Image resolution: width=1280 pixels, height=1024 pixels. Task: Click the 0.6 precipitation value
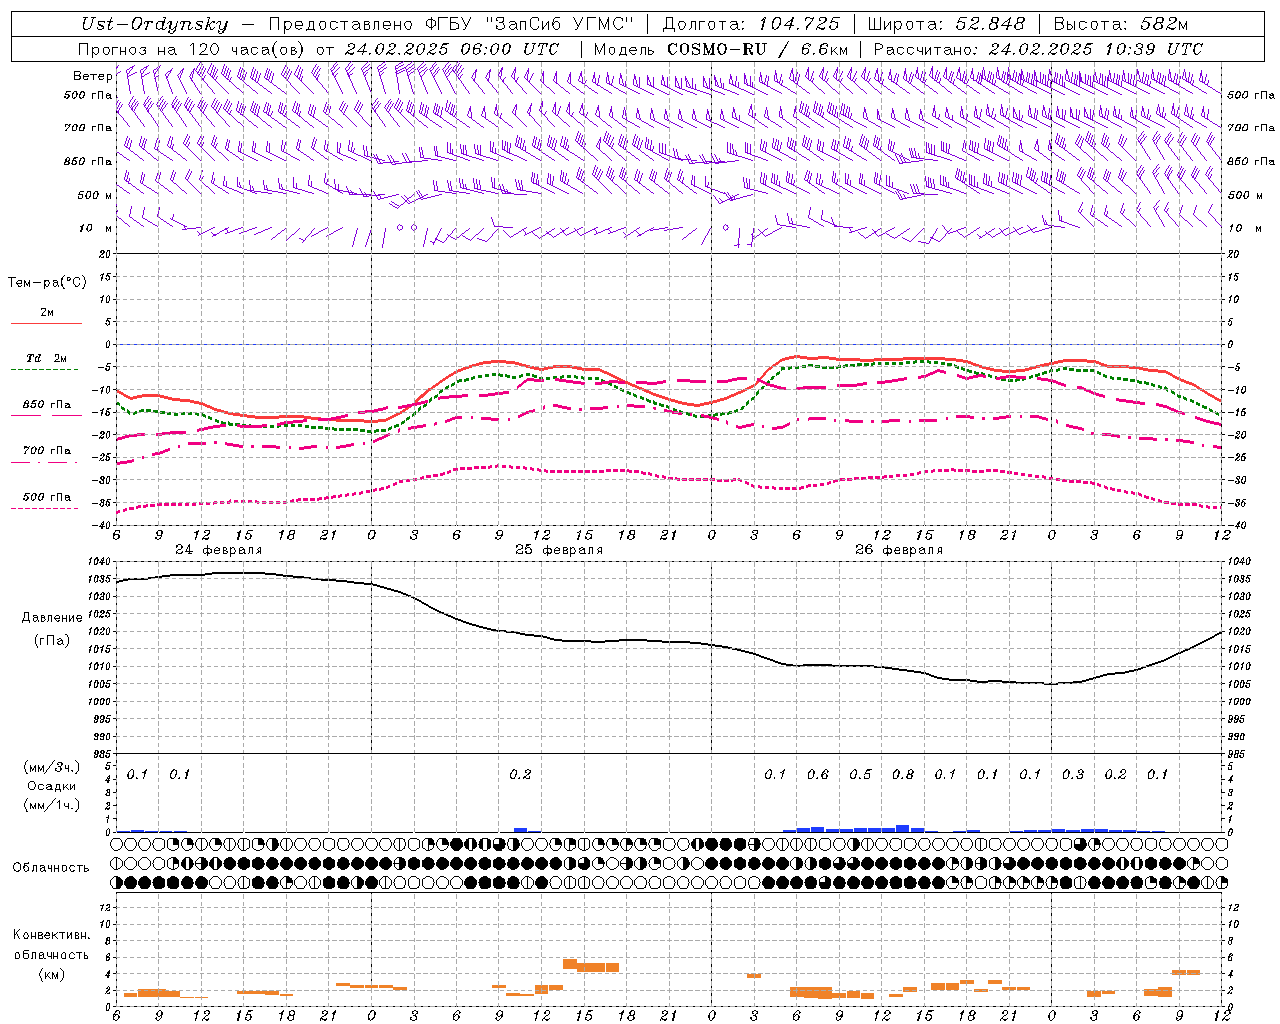coord(818,774)
